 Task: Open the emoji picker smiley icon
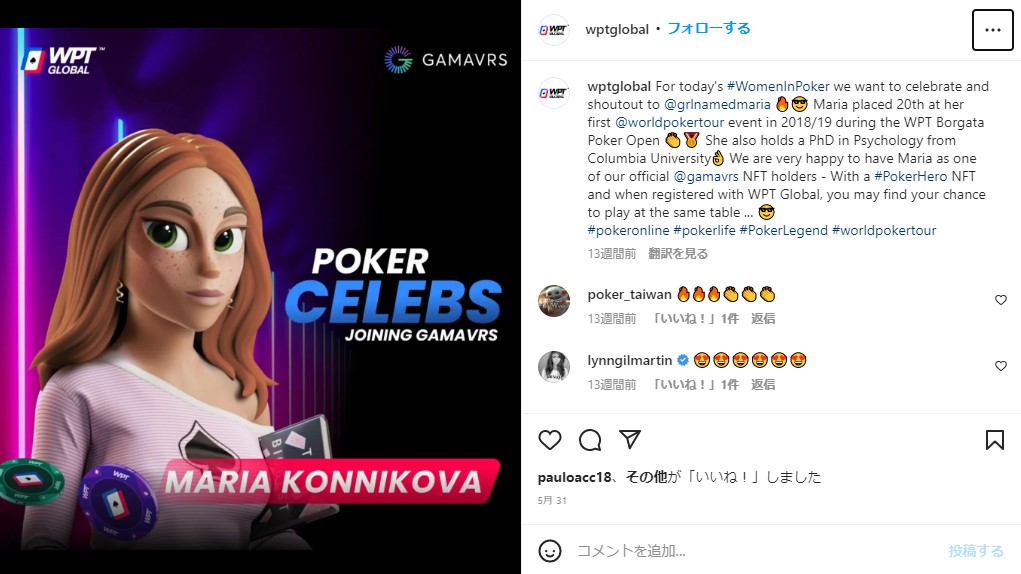[550, 551]
